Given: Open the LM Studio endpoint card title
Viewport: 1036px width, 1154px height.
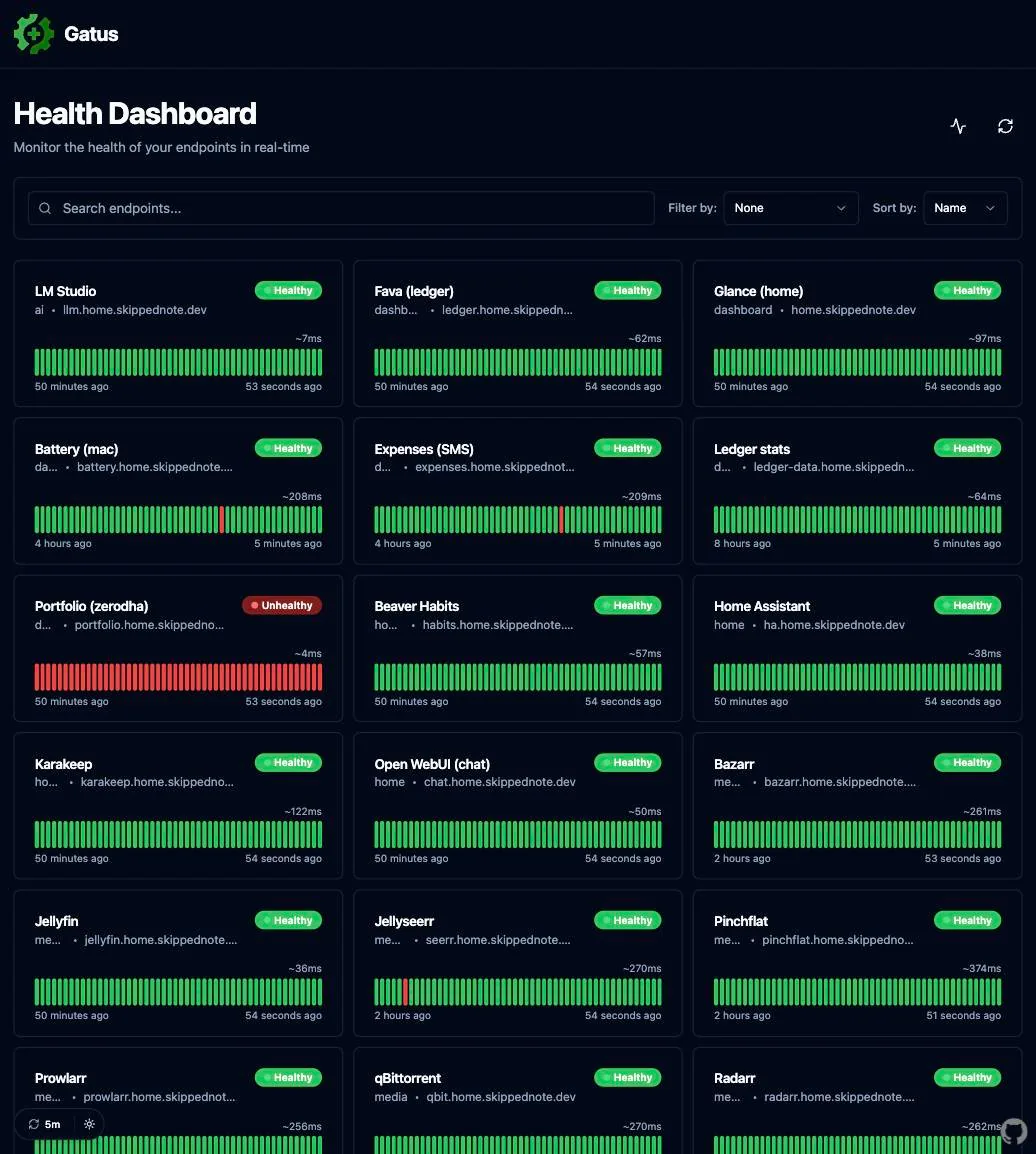Looking at the screenshot, I should click(65, 291).
